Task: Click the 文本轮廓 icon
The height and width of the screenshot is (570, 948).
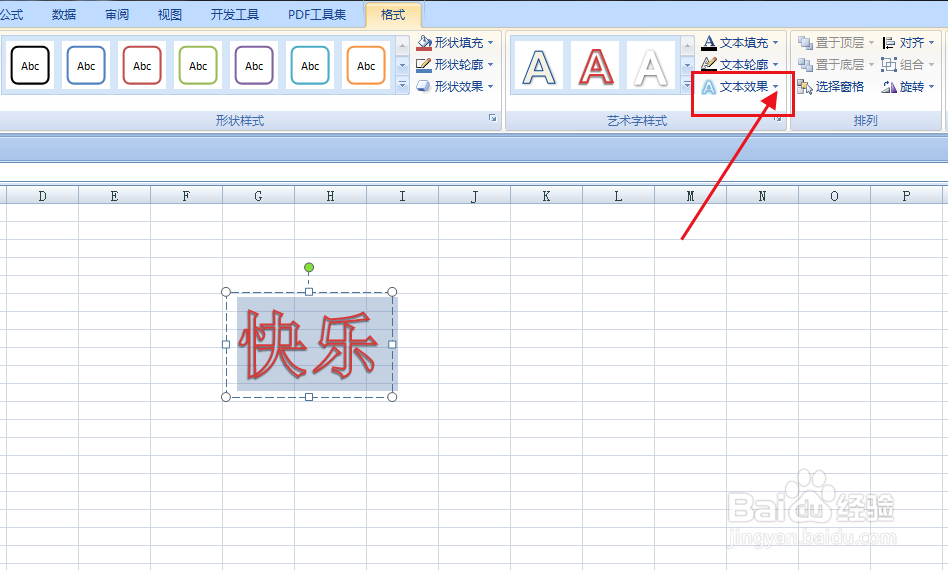Action: [x=709, y=64]
